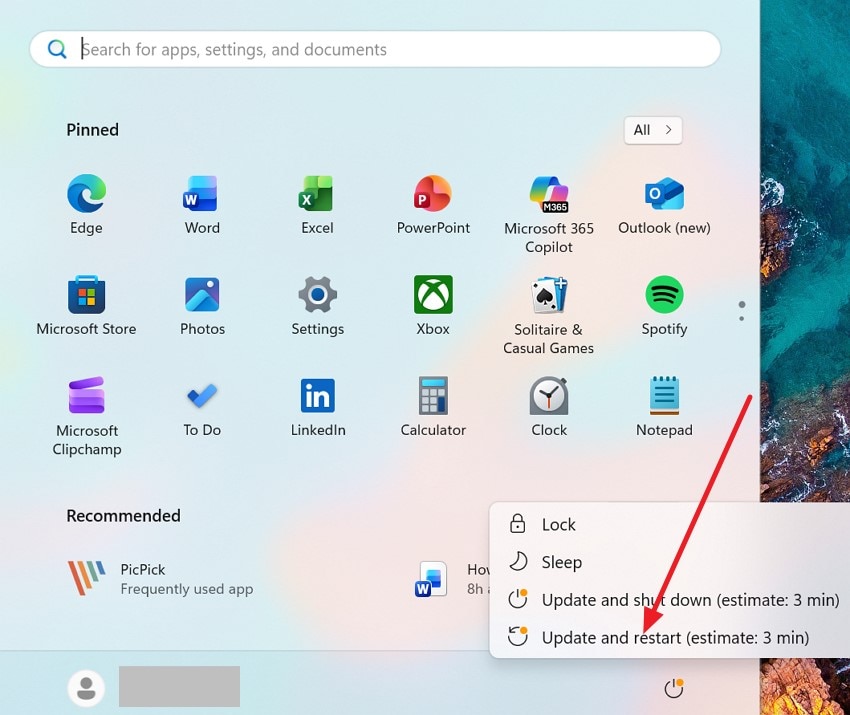The width and height of the screenshot is (850, 715).
Task: Launch the Calculator app
Action: tap(432, 398)
